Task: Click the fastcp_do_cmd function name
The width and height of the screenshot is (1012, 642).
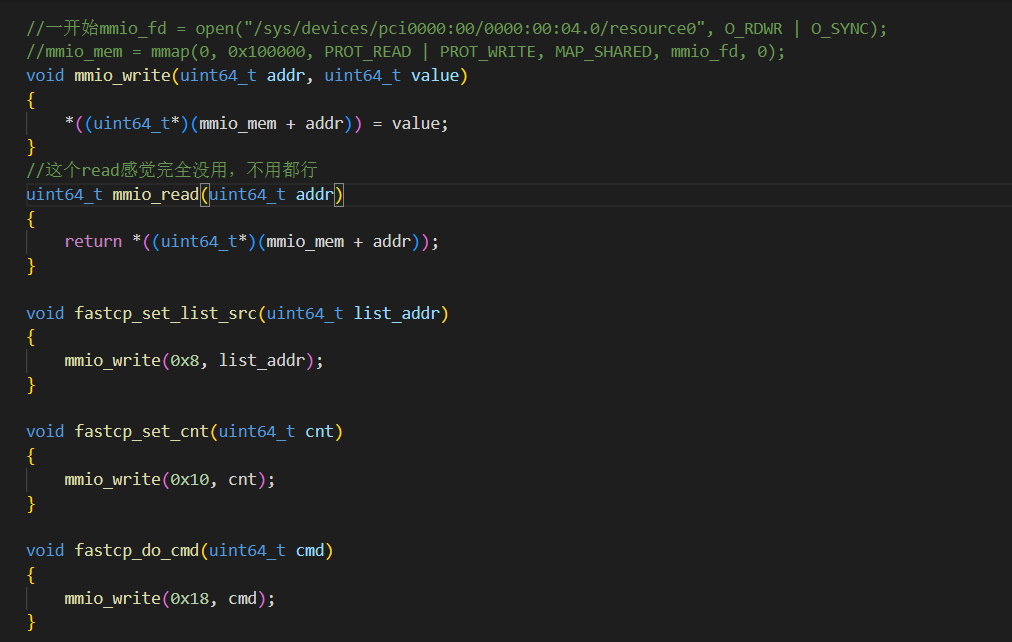Action: coord(137,550)
